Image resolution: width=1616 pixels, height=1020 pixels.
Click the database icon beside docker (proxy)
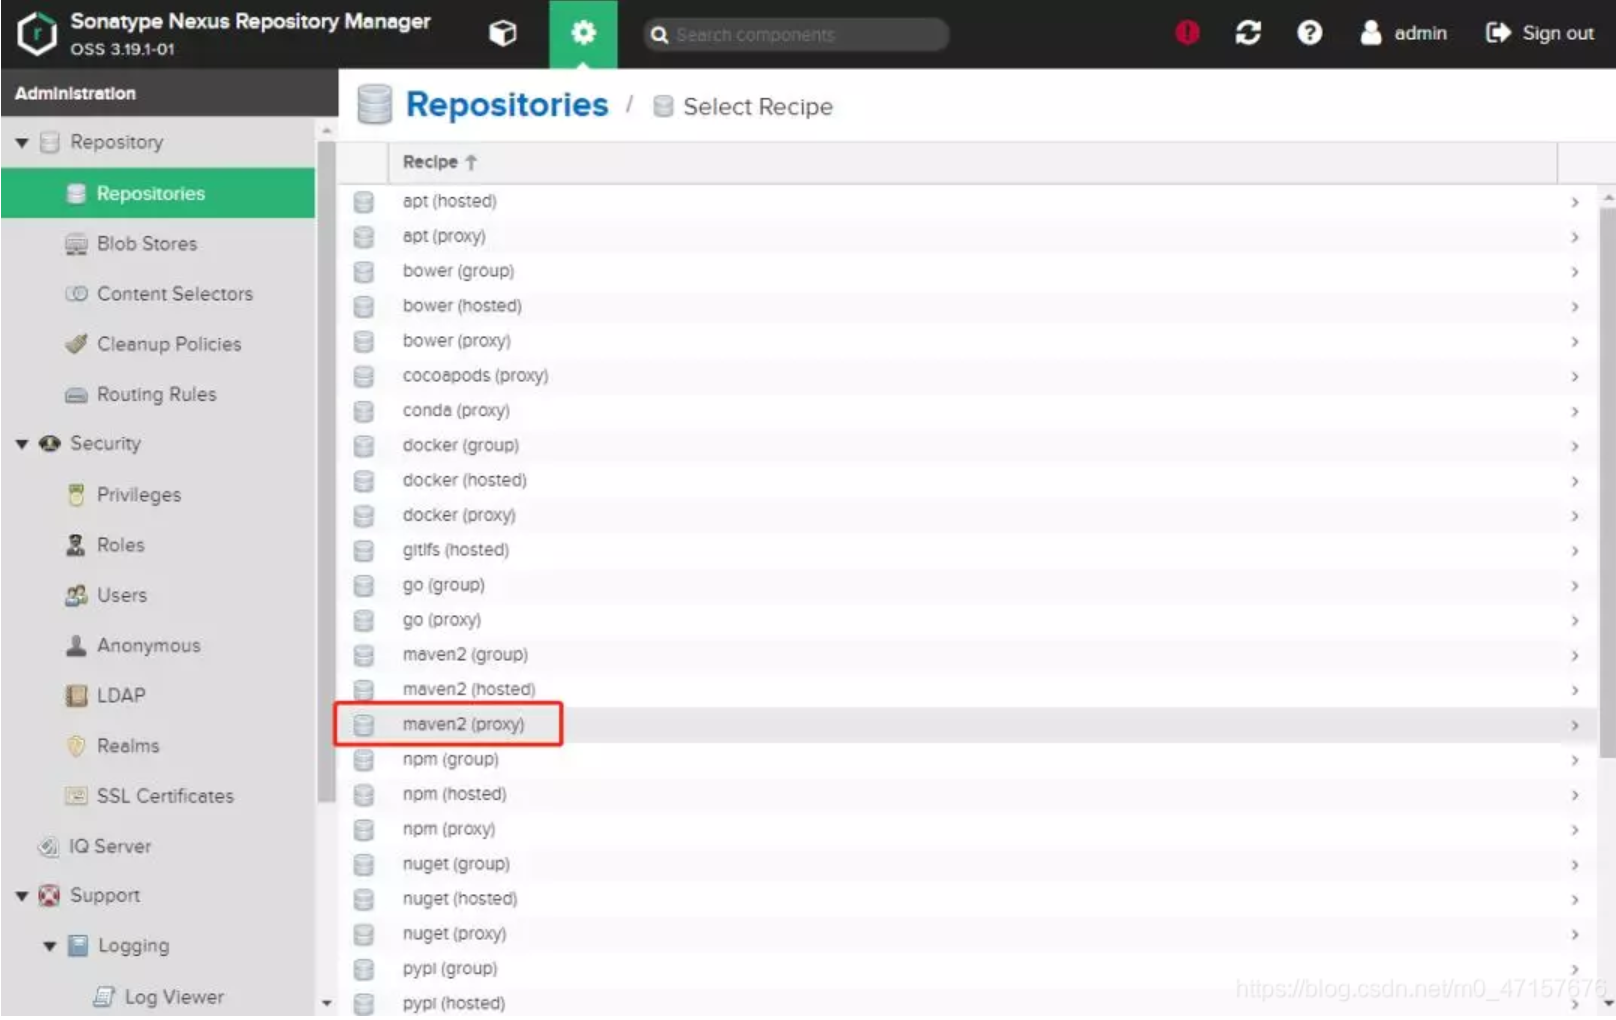tap(364, 515)
